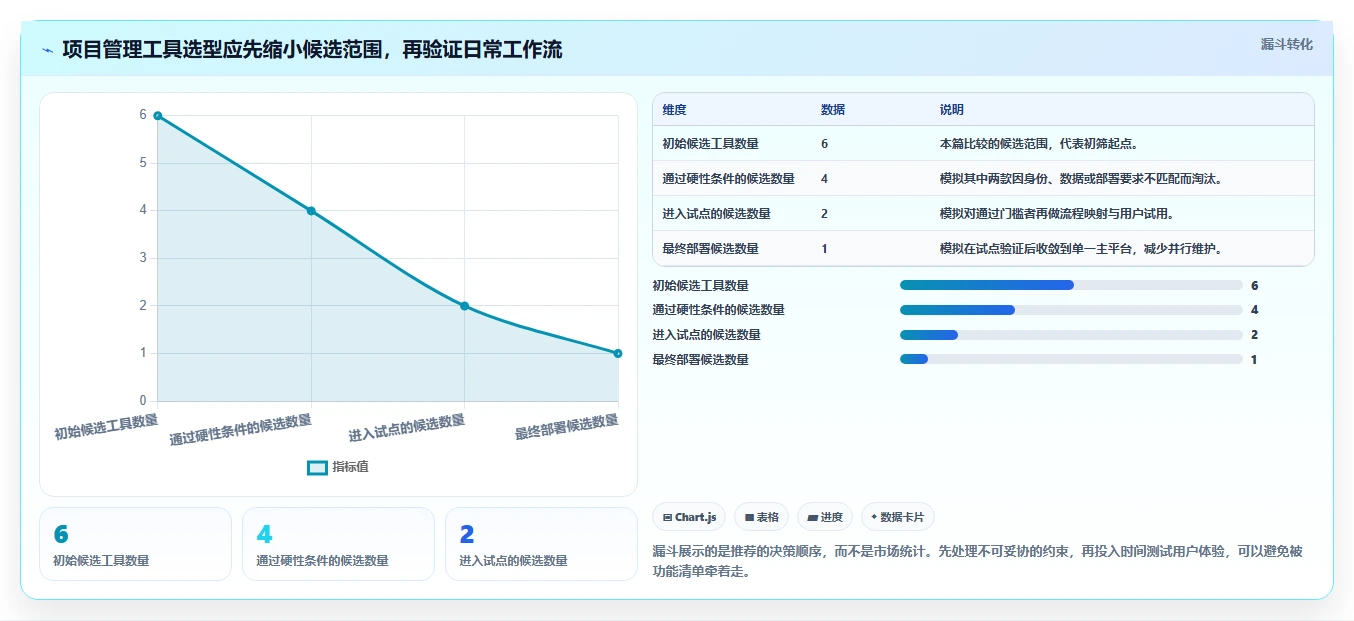The height and width of the screenshot is (621, 1354).
Task: Click the 数据卡片 chip
Action: [898, 517]
